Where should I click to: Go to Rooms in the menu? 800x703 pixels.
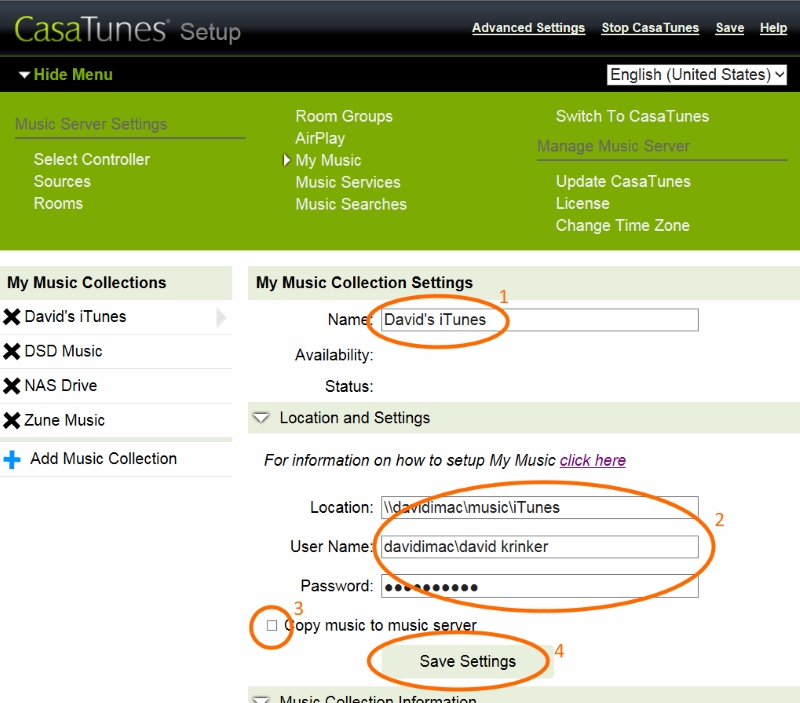tap(58, 203)
